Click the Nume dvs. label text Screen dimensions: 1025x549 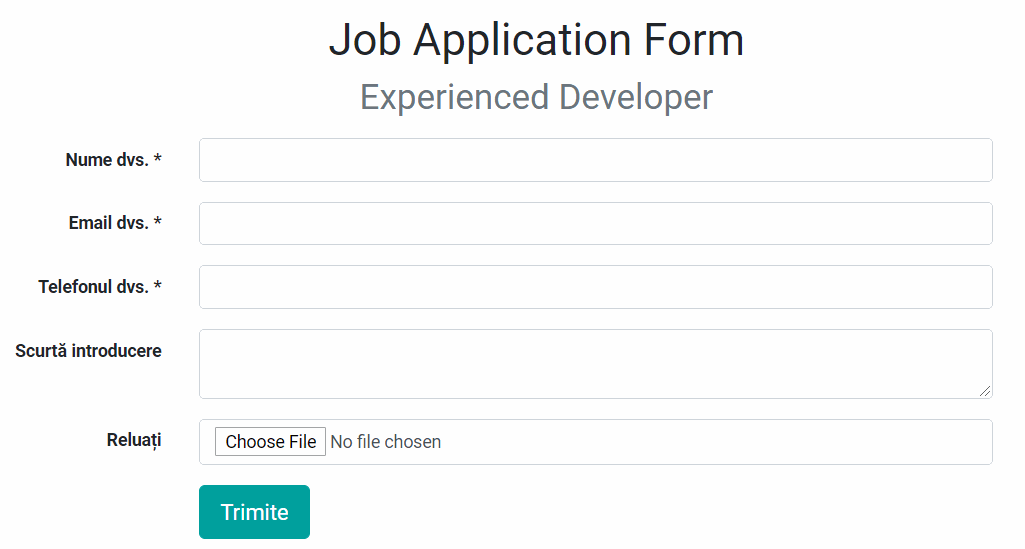coord(107,160)
